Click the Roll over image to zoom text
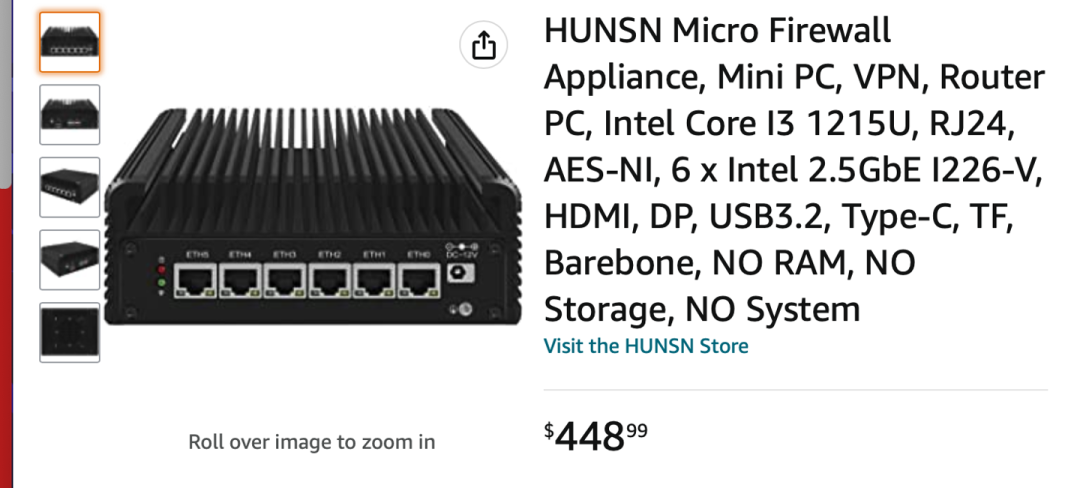Image resolution: width=1080 pixels, height=488 pixels. [x=312, y=441]
